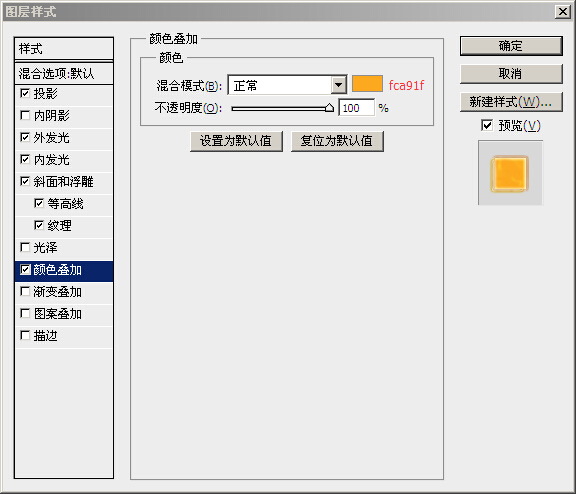Image resolution: width=576 pixels, height=494 pixels.
Task: Click the 确定 OK button
Action: [511, 46]
